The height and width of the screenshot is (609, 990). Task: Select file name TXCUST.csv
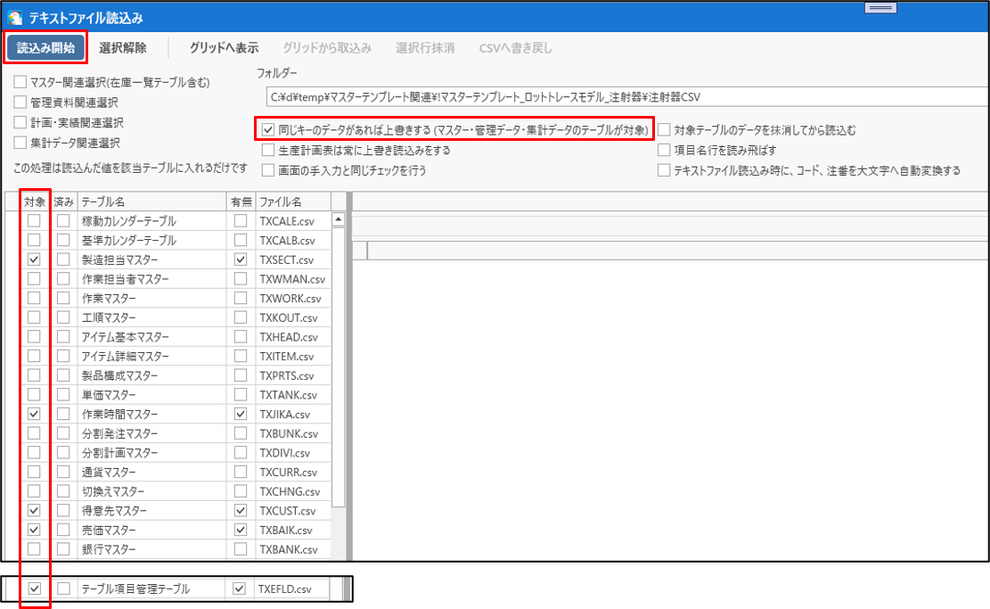pyautogui.click(x=288, y=511)
